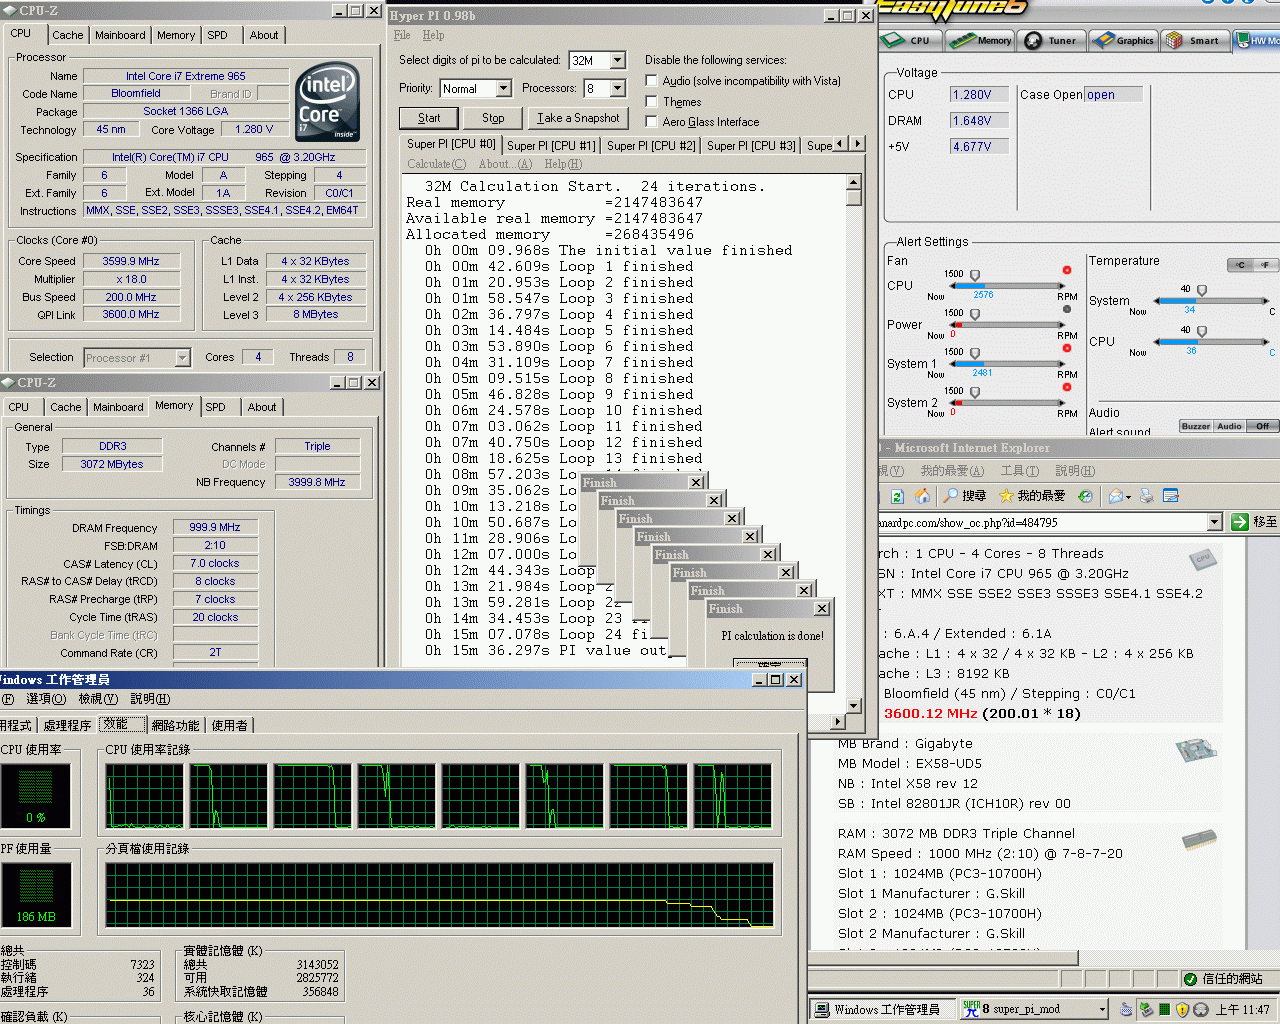The height and width of the screenshot is (1024, 1280).
Task: Switch to the Cache tab in top CPU-Z window
Action: click(68, 35)
